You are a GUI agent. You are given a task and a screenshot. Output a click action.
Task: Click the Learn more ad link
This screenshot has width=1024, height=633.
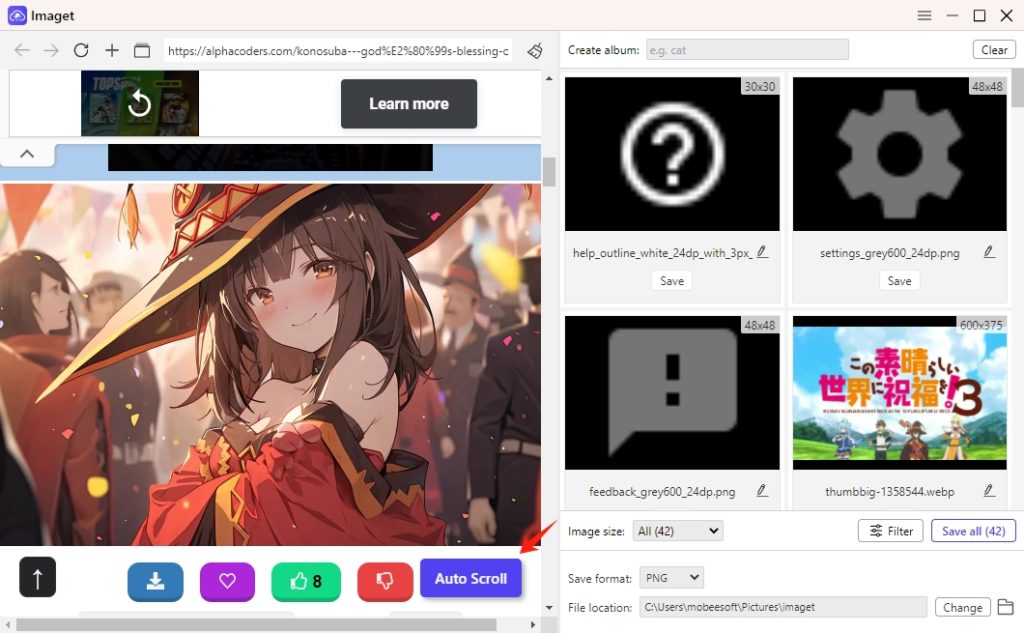click(x=408, y=103)
